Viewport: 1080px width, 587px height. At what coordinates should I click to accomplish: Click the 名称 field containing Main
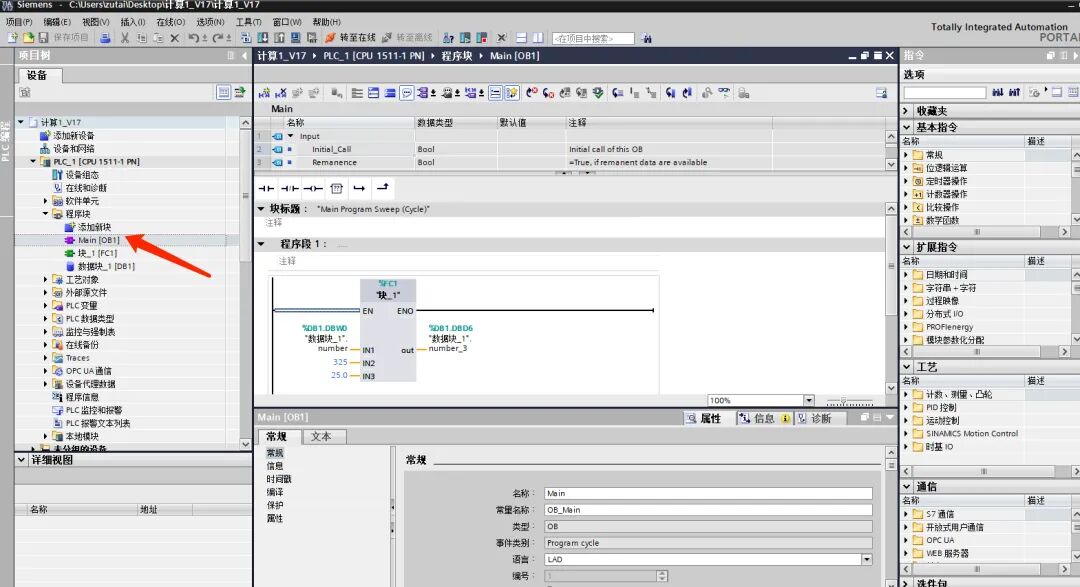708,493
